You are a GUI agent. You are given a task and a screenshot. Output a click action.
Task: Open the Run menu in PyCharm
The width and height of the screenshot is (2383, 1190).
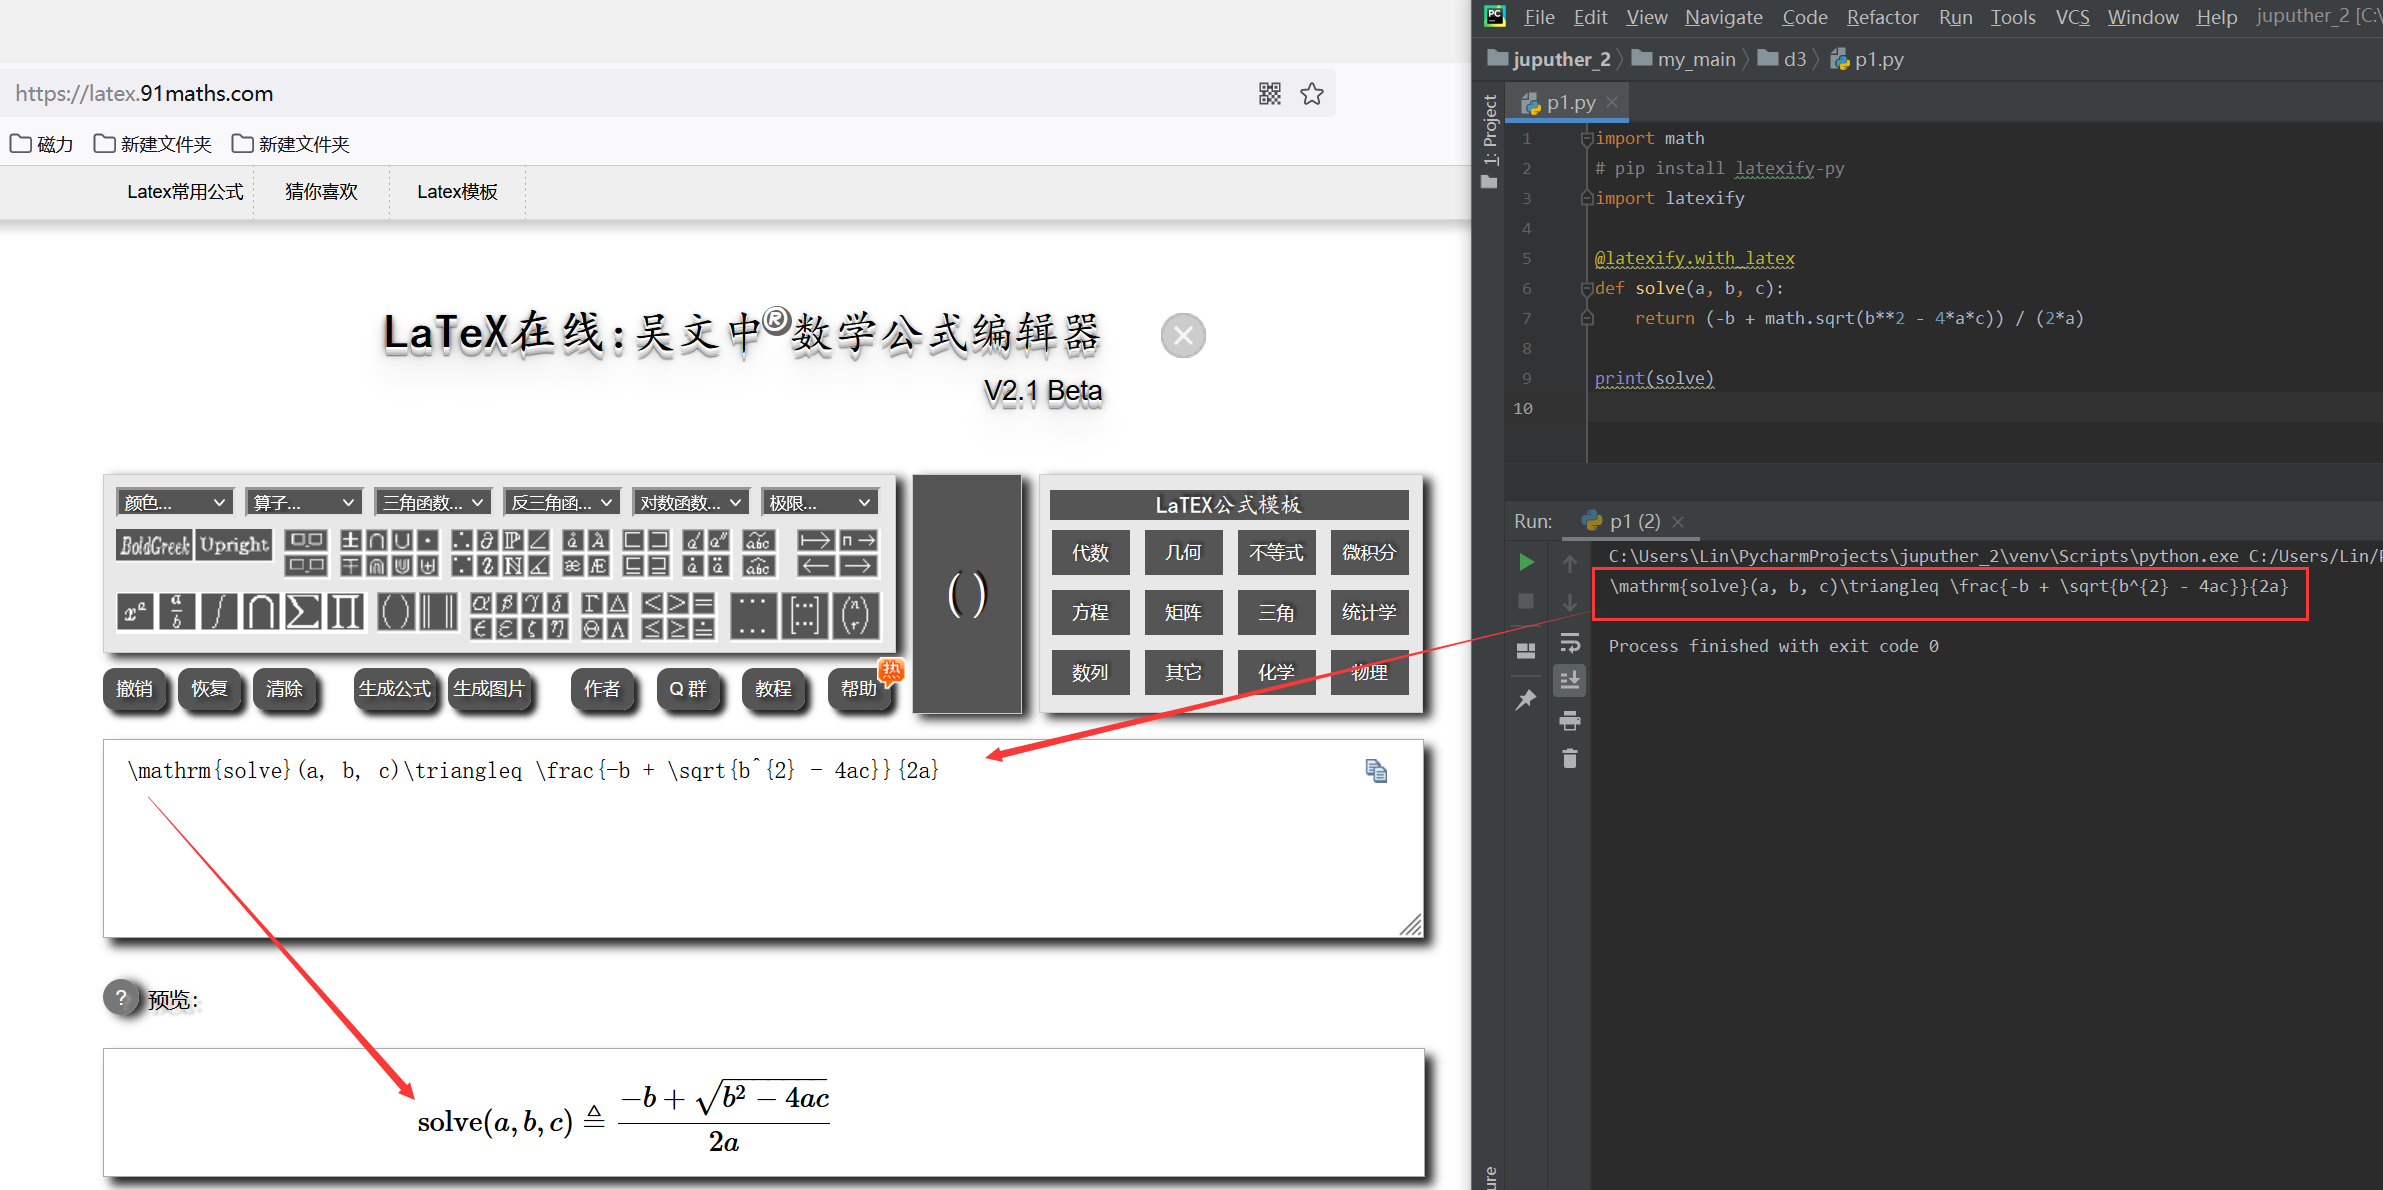coord(1954,17)
